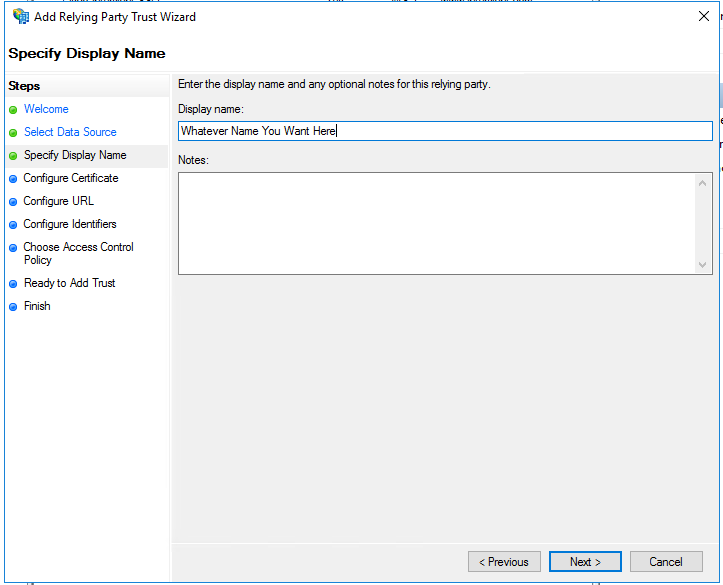Select Choose Access Control Policy step
This screenshot has width=723, height=585.
[x=78, y=253]
